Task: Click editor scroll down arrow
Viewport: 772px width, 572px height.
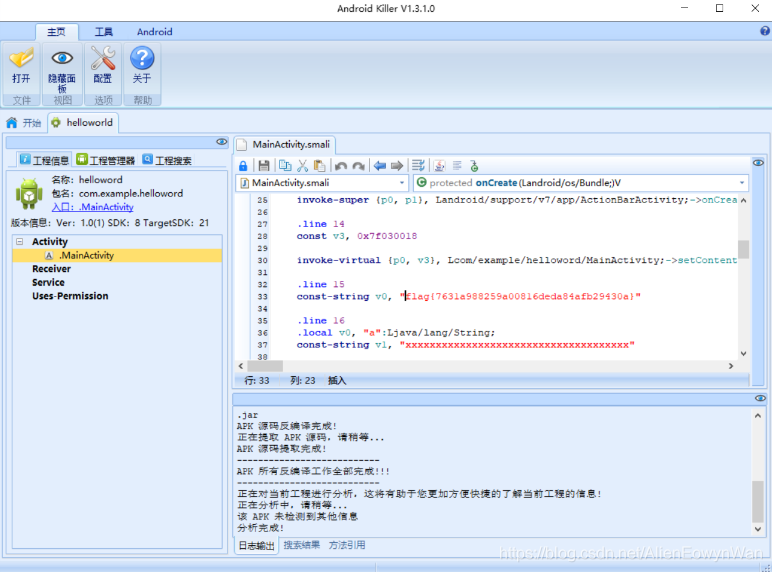Action: coord(743,353)
